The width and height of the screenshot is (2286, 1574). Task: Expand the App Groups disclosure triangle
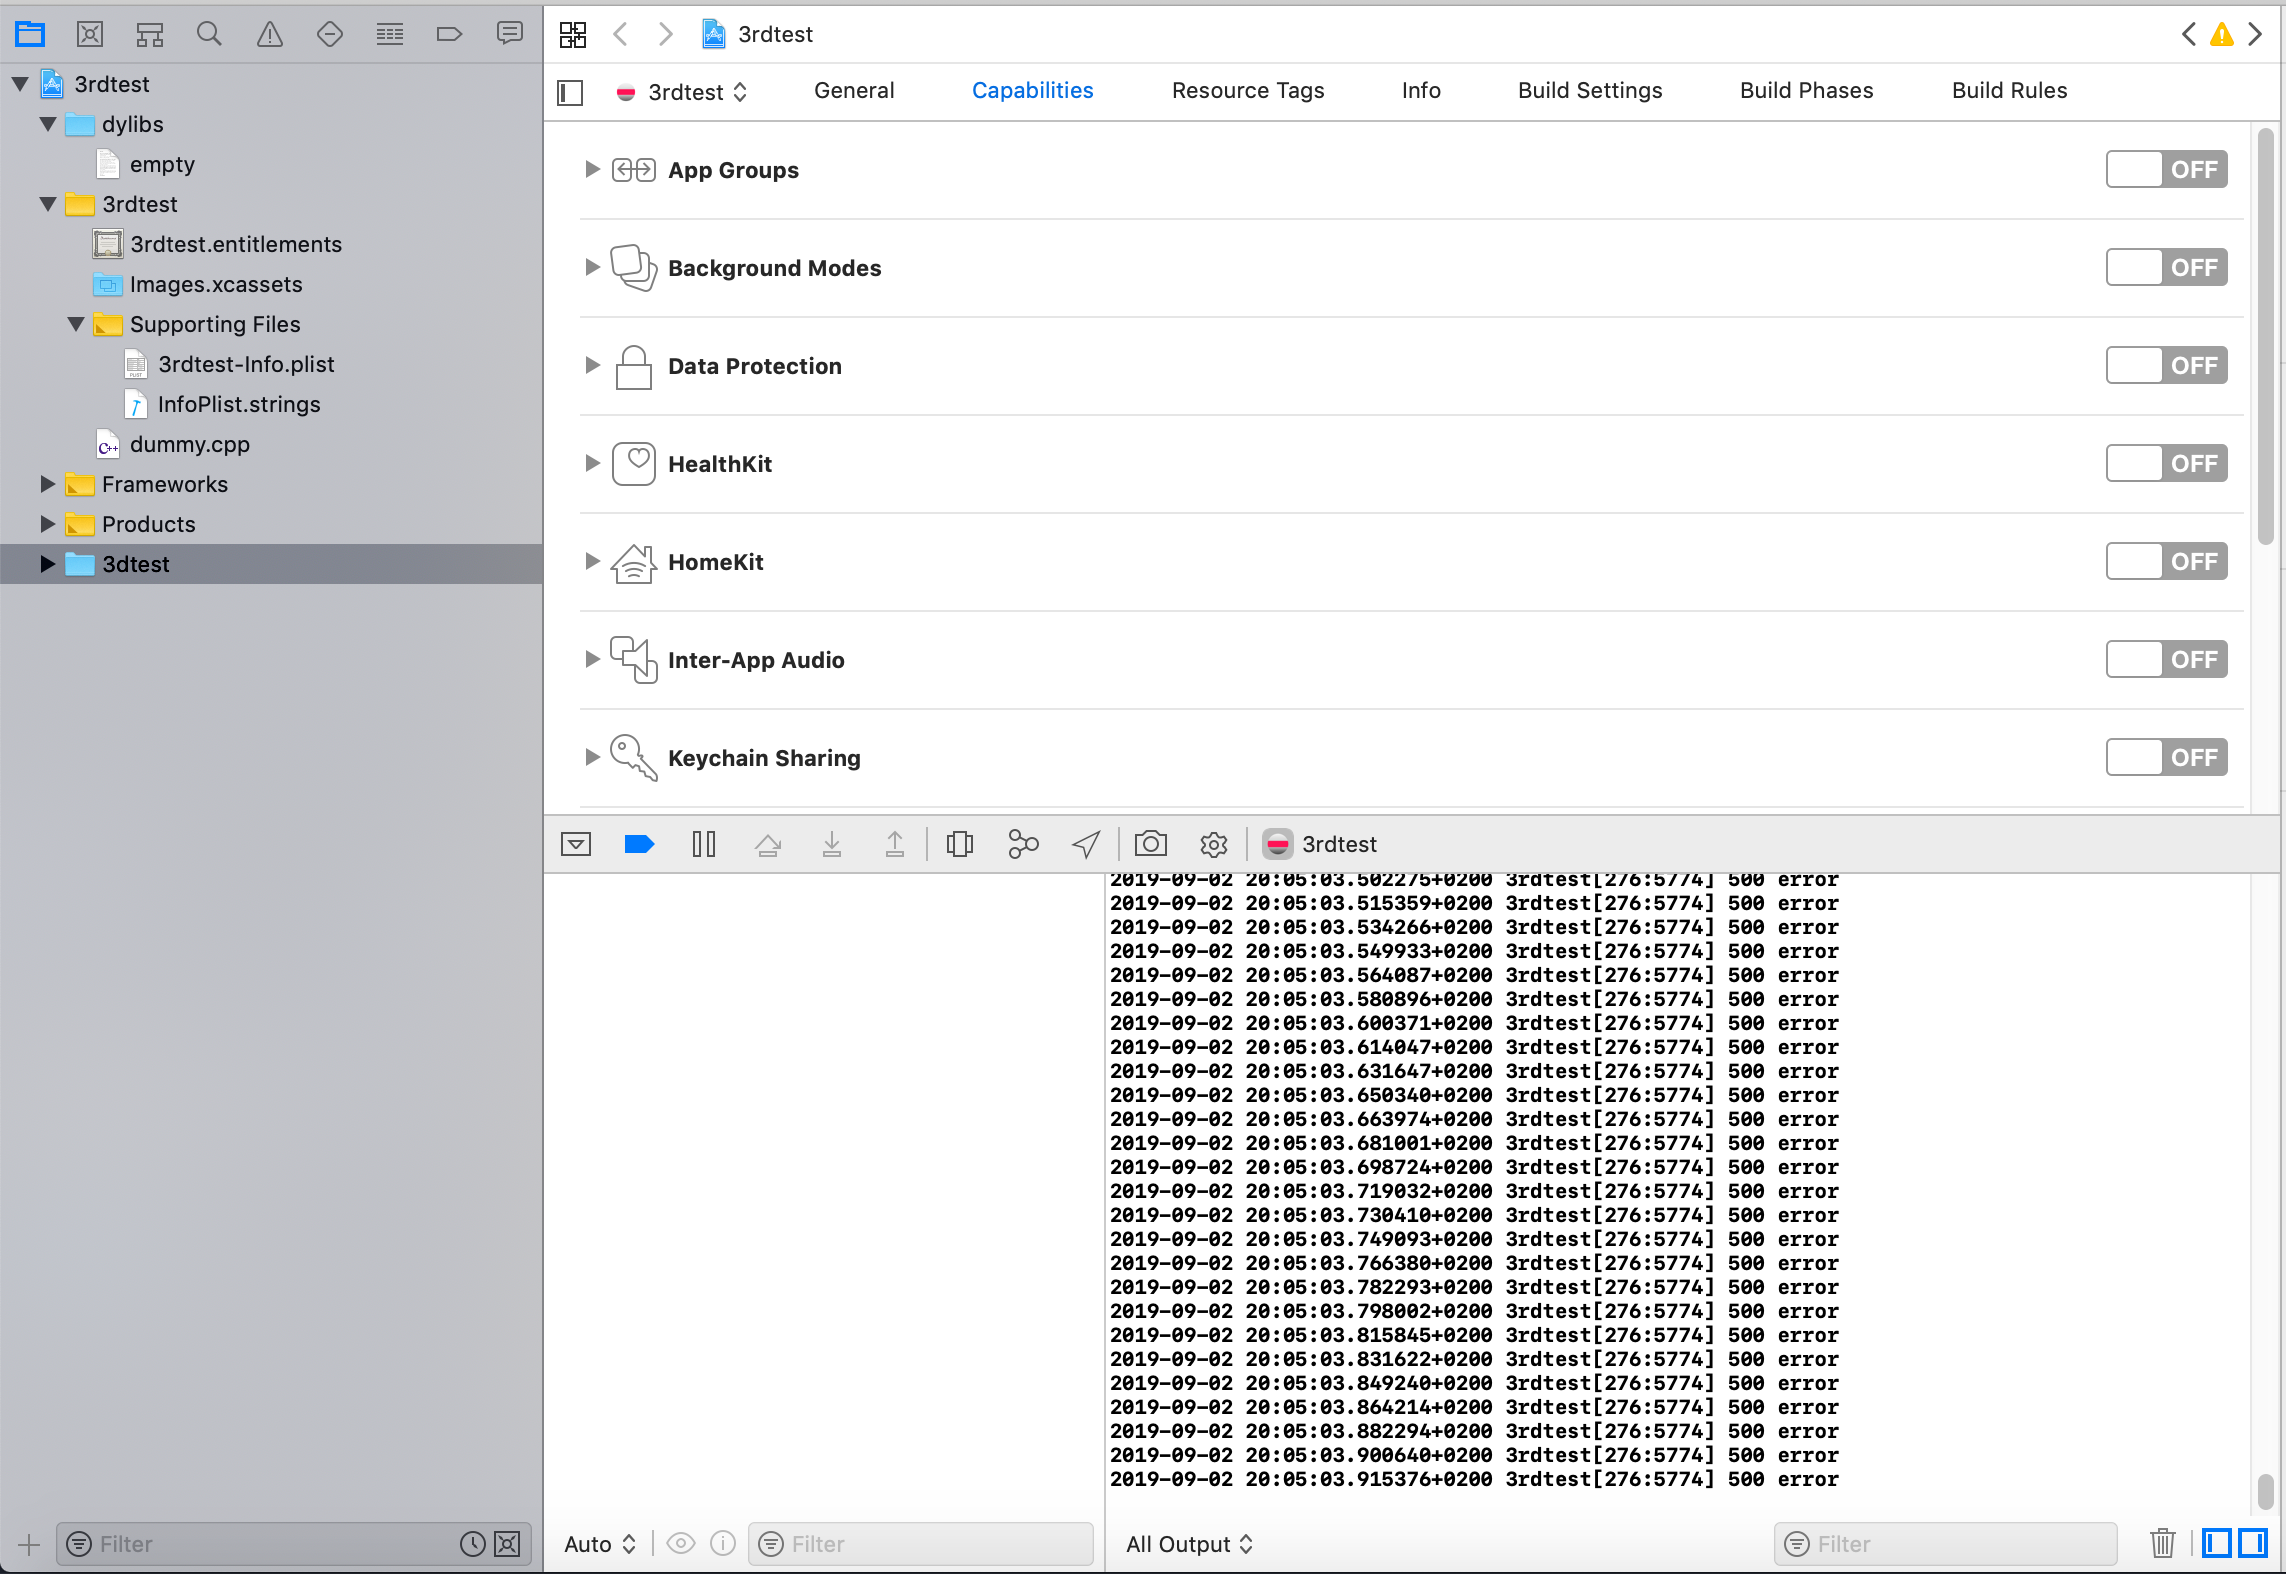click(x=591, y=169)
